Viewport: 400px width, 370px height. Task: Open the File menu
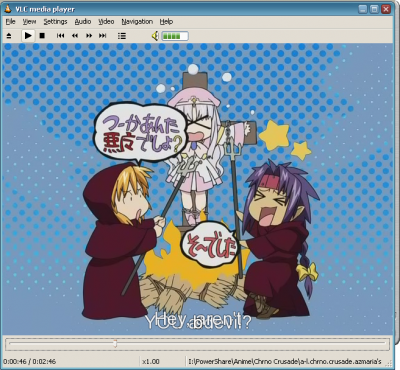pyautogui.click(x=11, y=22)
